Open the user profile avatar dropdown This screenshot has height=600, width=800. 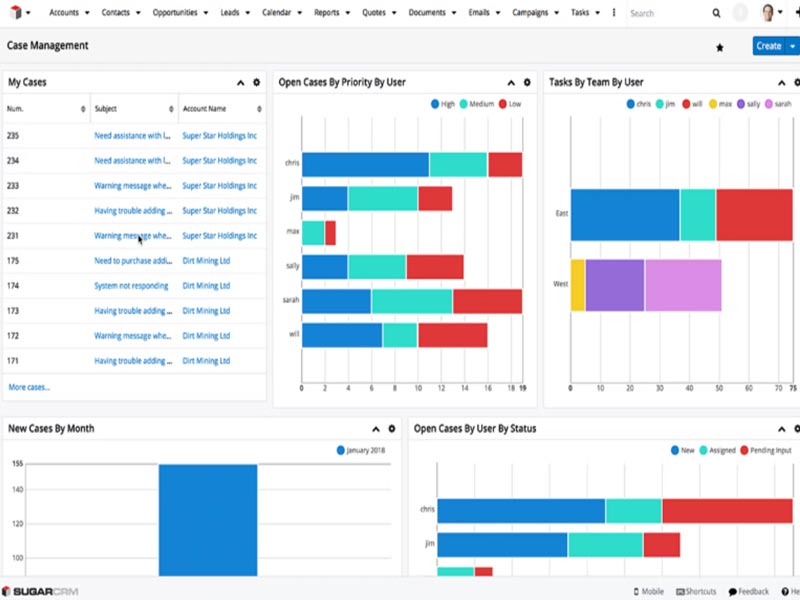tap(766, 12)
